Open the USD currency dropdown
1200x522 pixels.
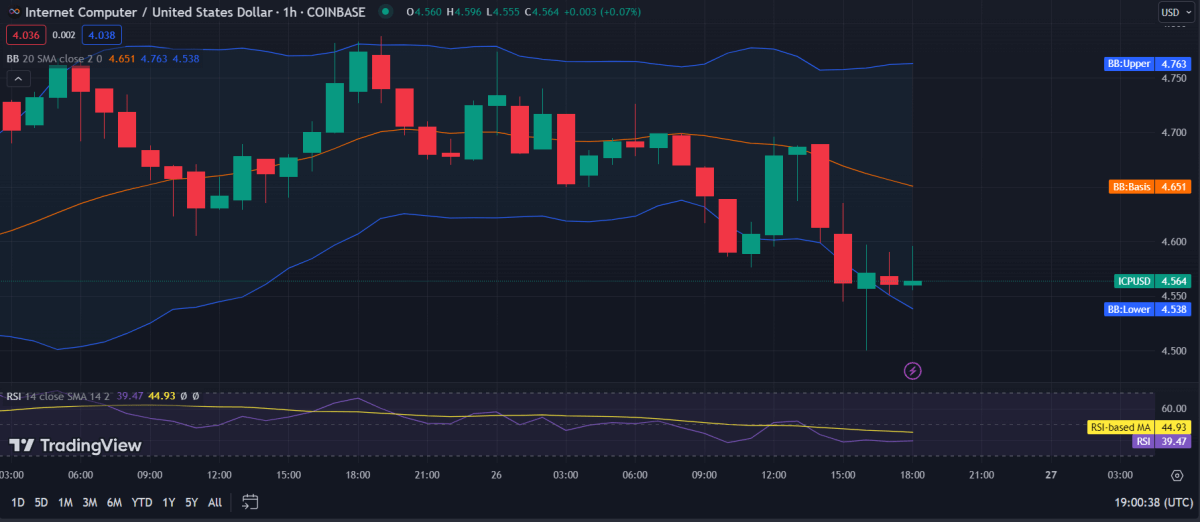coord(1175,13)
